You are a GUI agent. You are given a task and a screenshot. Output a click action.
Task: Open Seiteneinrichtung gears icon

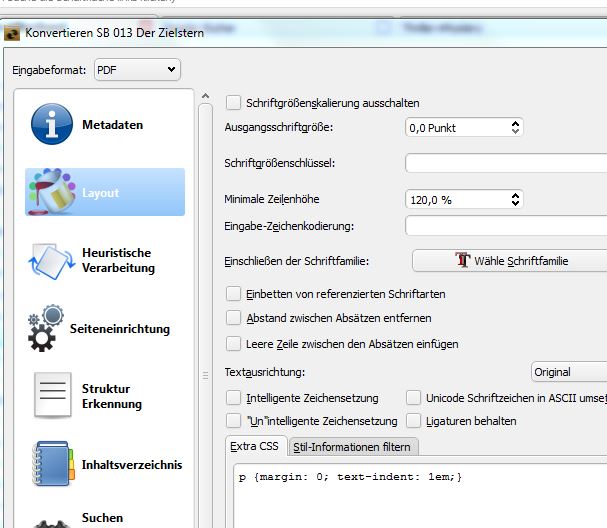pyautogui.click(x=46, y=328)
